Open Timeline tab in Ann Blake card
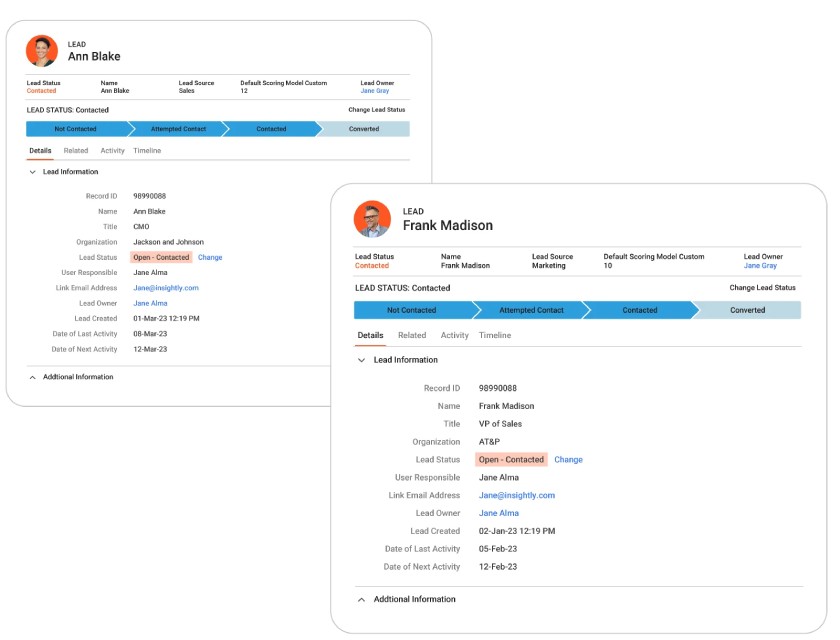 coord(147,150)
